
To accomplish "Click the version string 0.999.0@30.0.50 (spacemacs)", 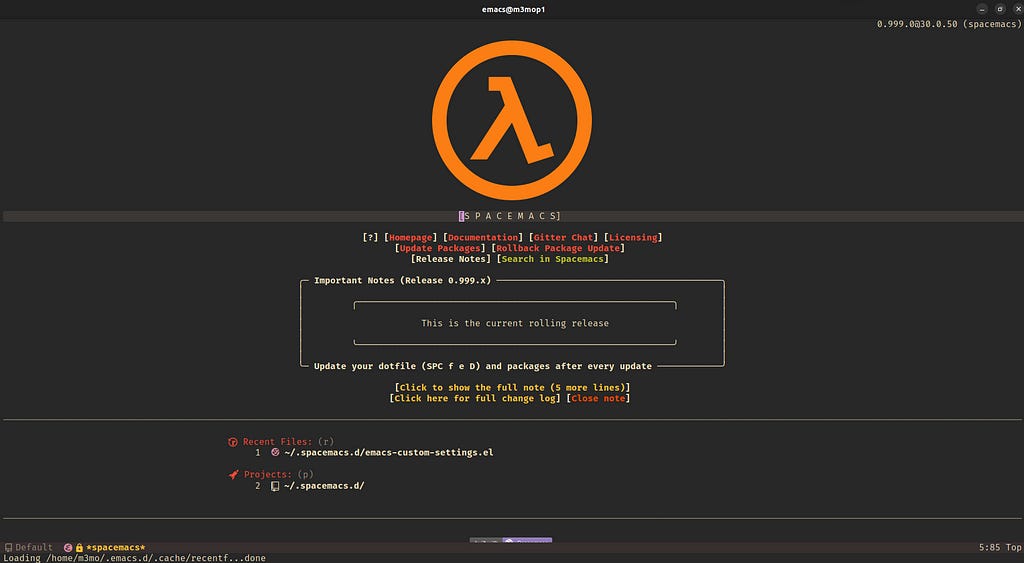I will pyautogui.click(x=949, y=24).
